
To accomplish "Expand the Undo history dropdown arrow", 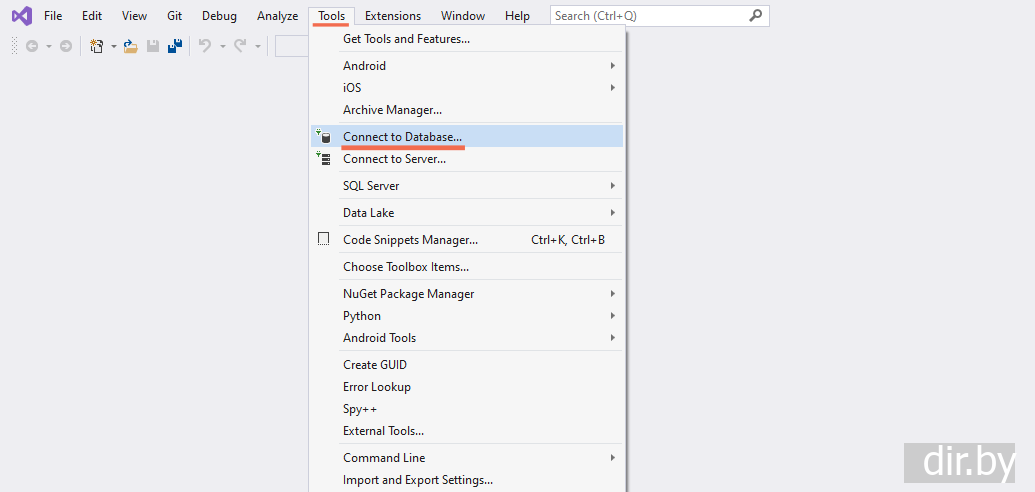I will (222, 46).
